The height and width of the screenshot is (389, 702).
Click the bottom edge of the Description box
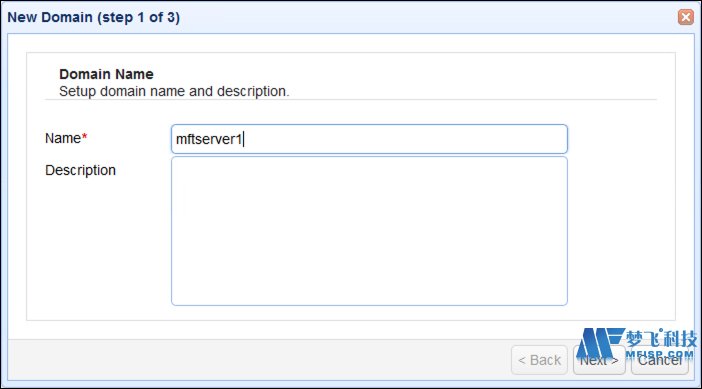[x=369, y=305]
